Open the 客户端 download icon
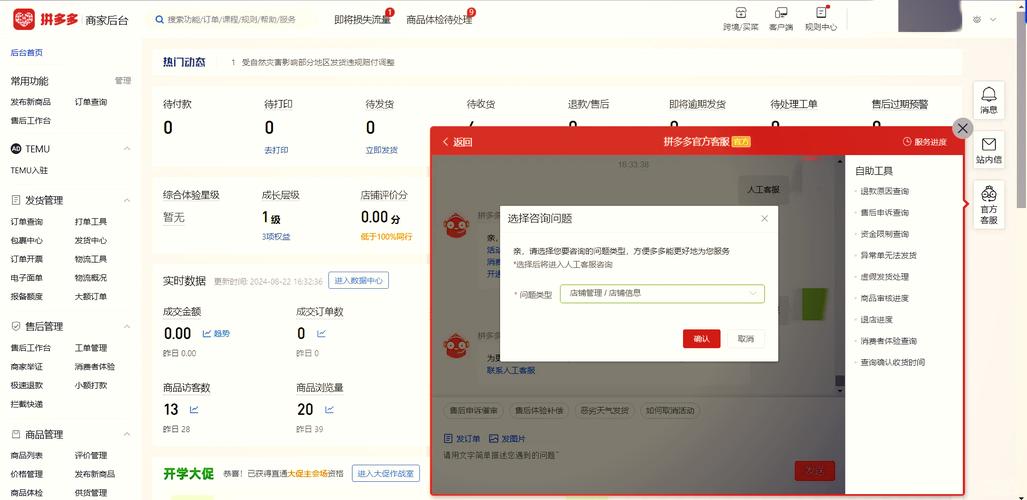Viewport: 1027px width, 500px height. pyautogui.click(x=781, y=12)
